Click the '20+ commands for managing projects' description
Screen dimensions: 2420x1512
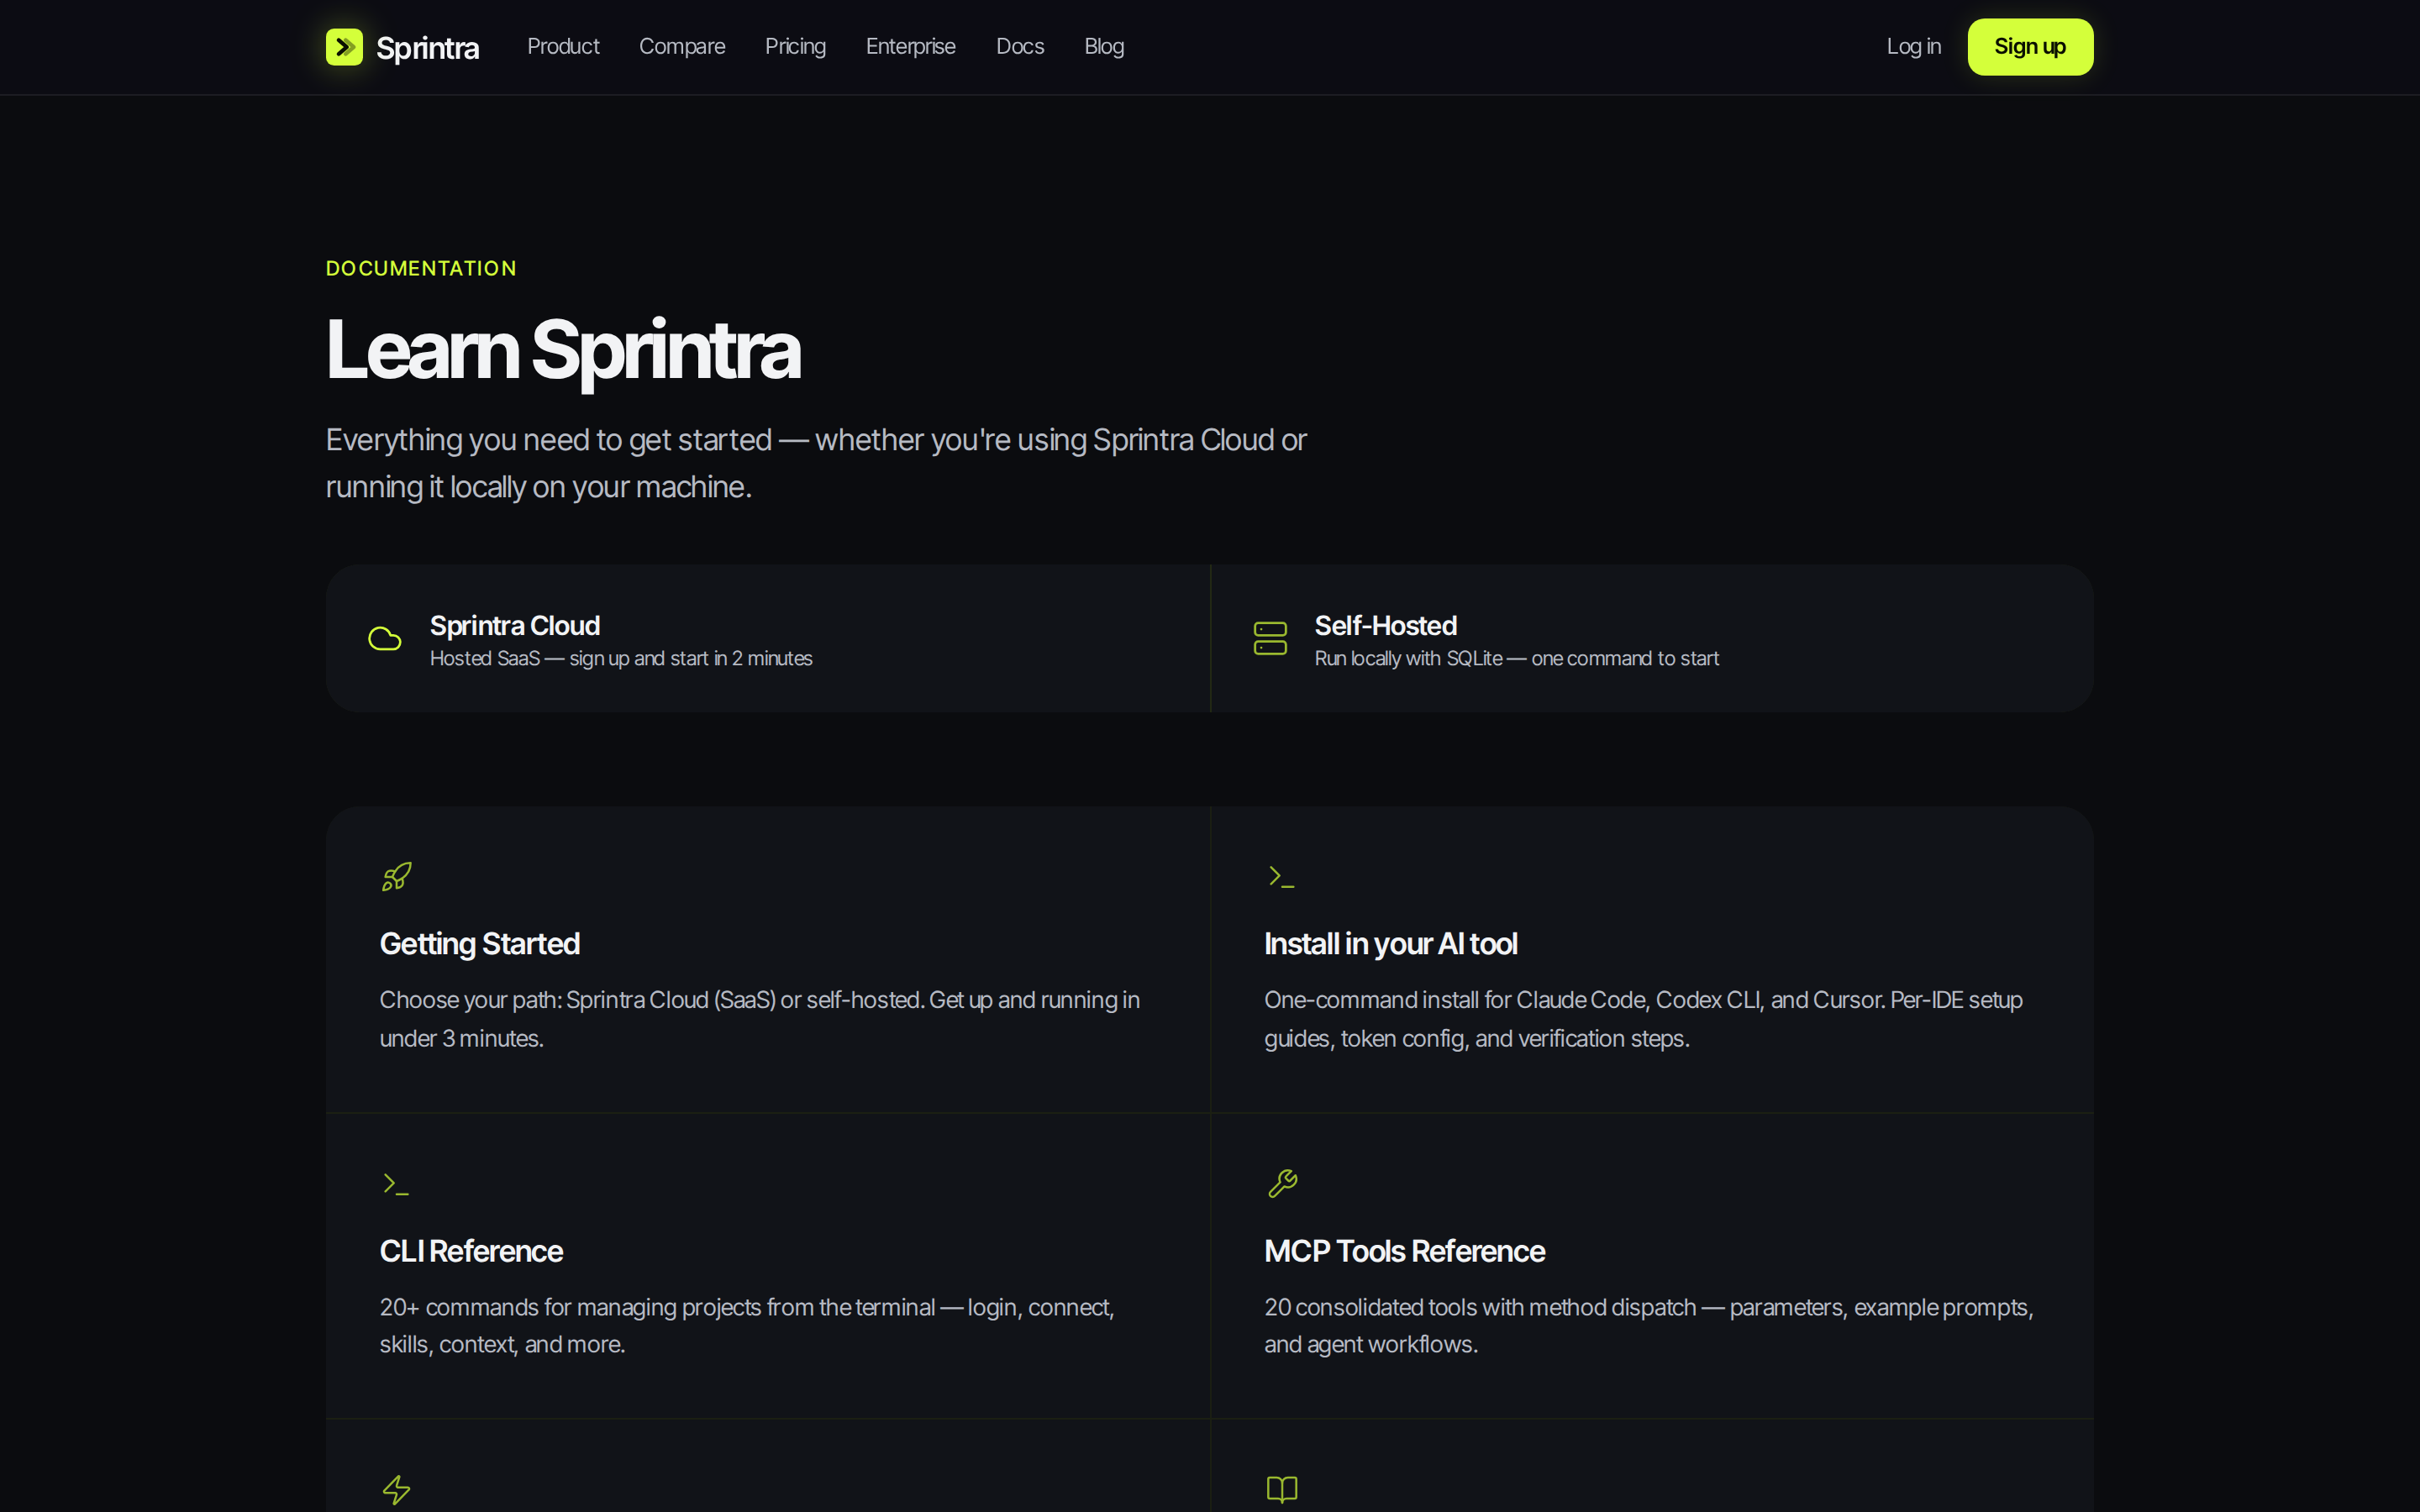tap(747, 1326)
